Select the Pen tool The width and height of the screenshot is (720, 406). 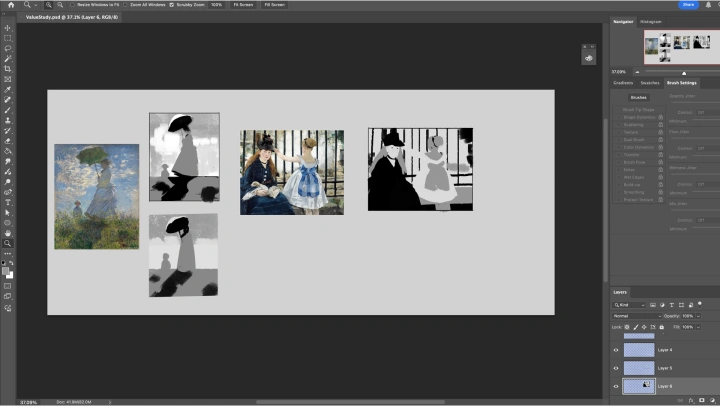pos(8,192)
